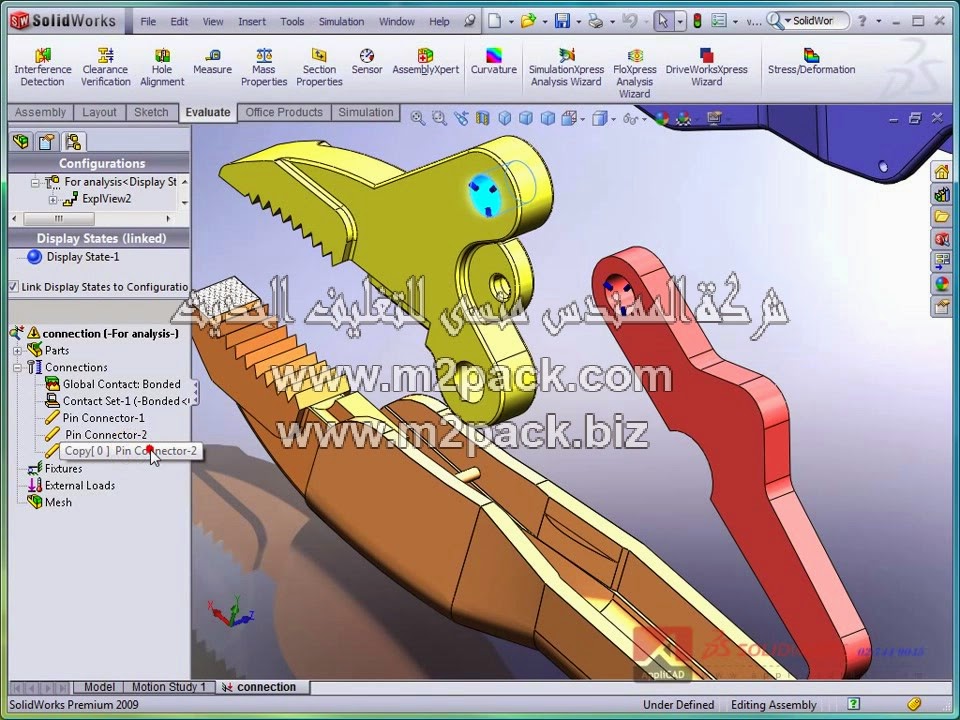Image resolution: width=960 pixels, height=720 pixels.
Task: Open the Options checklist icon
Action: click(719, 21)
